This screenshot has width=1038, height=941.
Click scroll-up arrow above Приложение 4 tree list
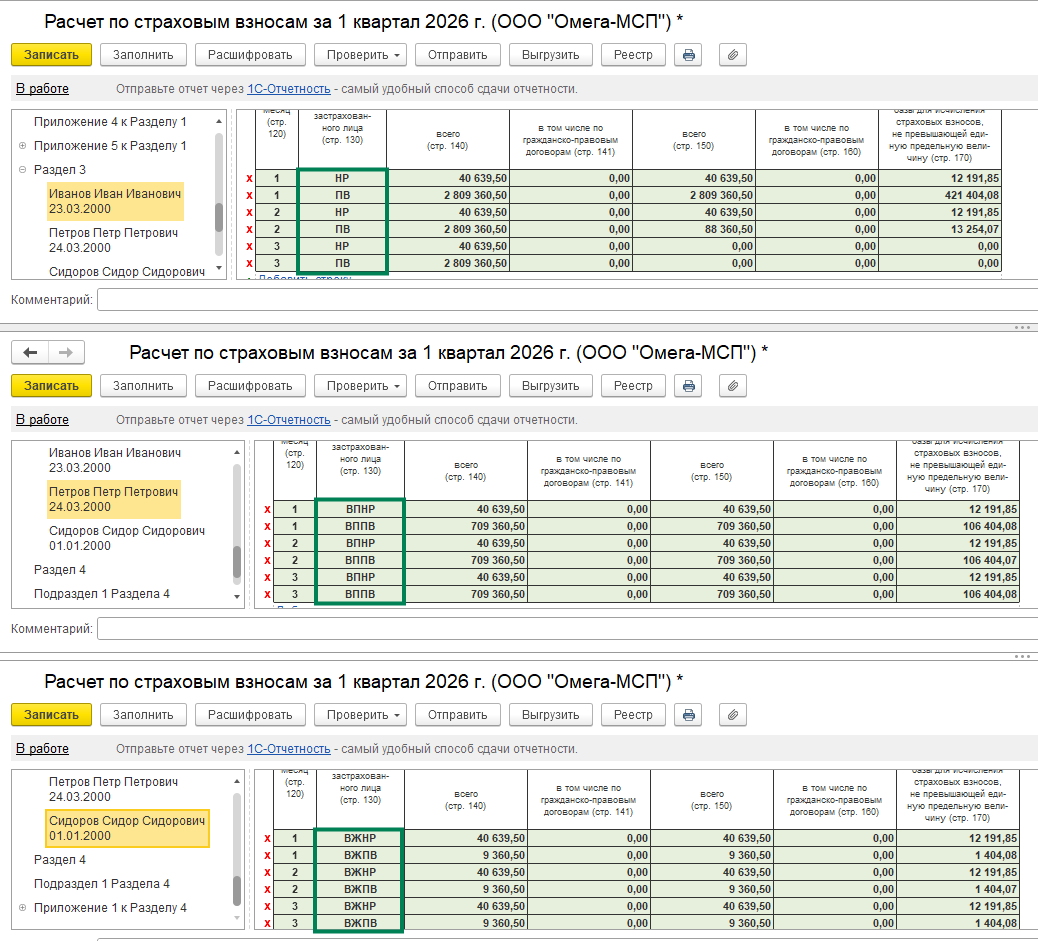tap(219, 119)
